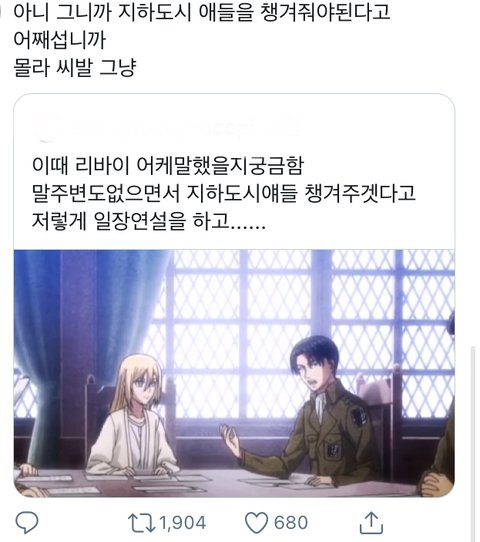Viewport: 480px width, 542px height.
Task: Click the tweet line 어째섭니까
Action: pyautogui.click(x=59, y=40)
